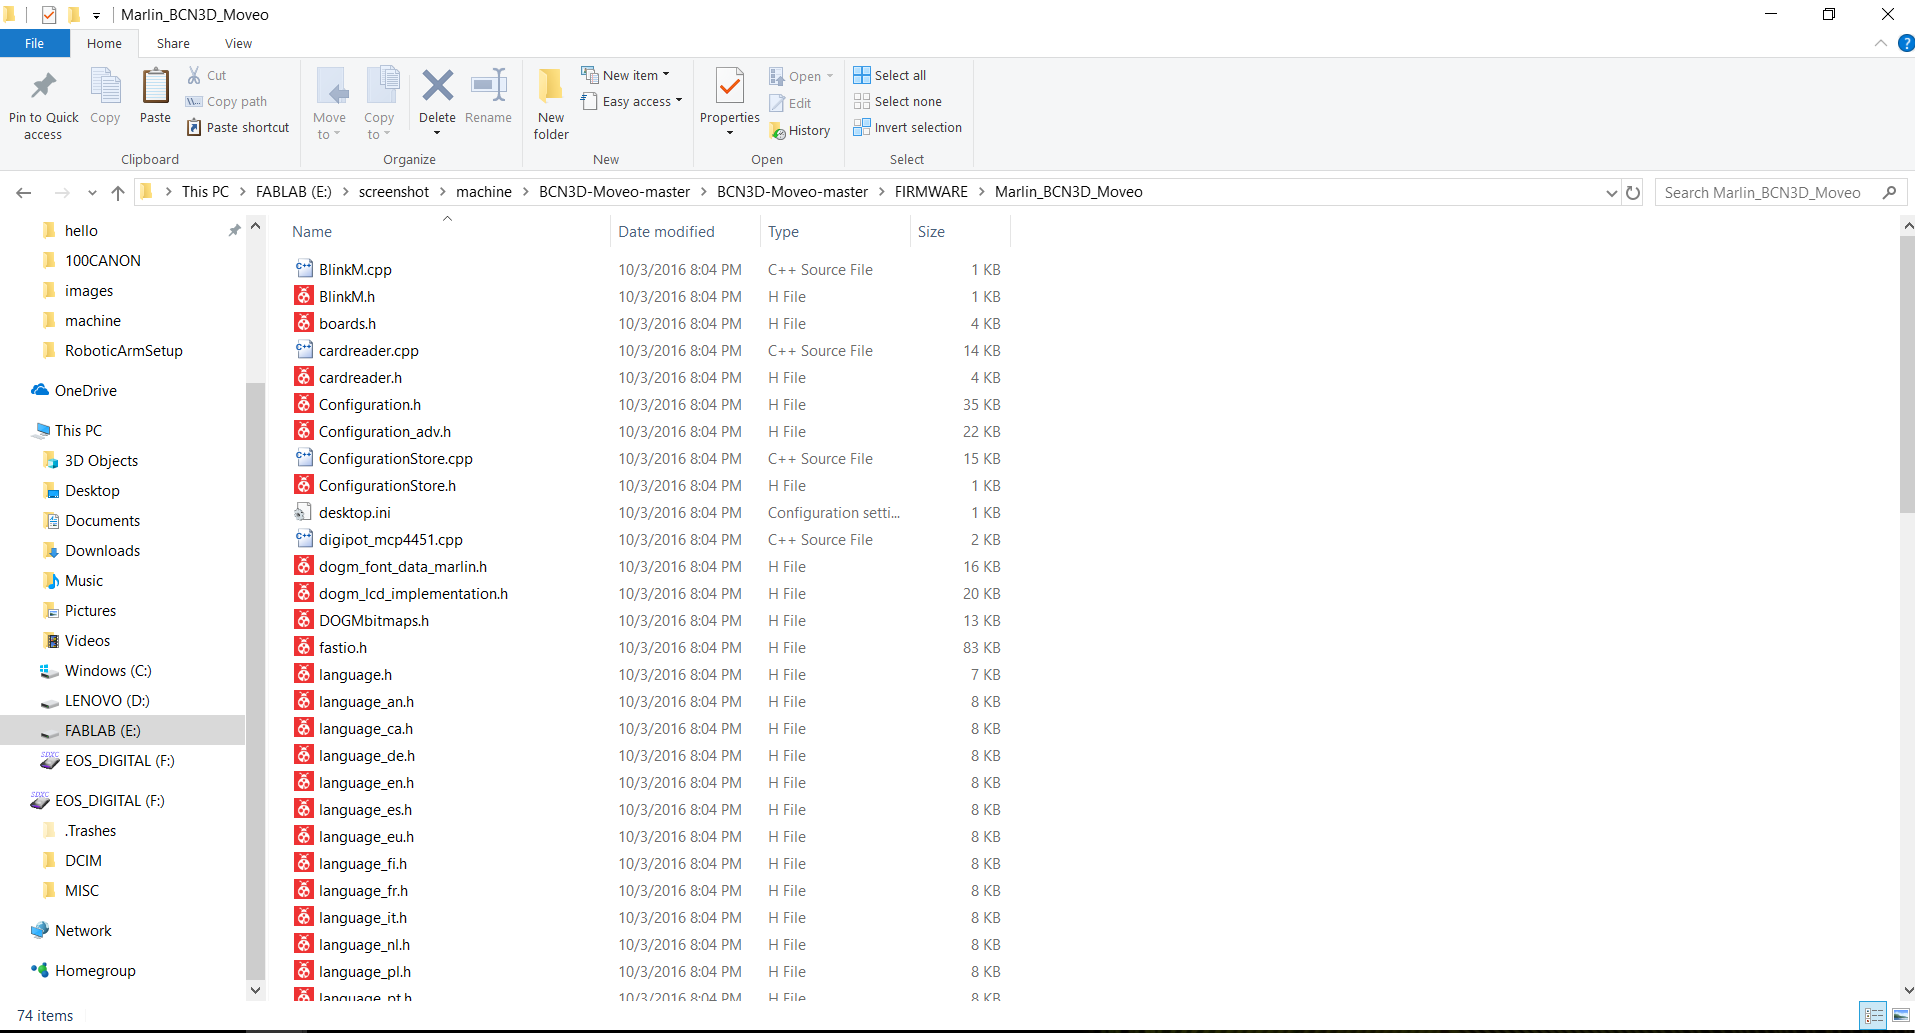Viewport: 1915px width, 1033px height.
Task: Click the Move to icon
Action: point(331,86)
